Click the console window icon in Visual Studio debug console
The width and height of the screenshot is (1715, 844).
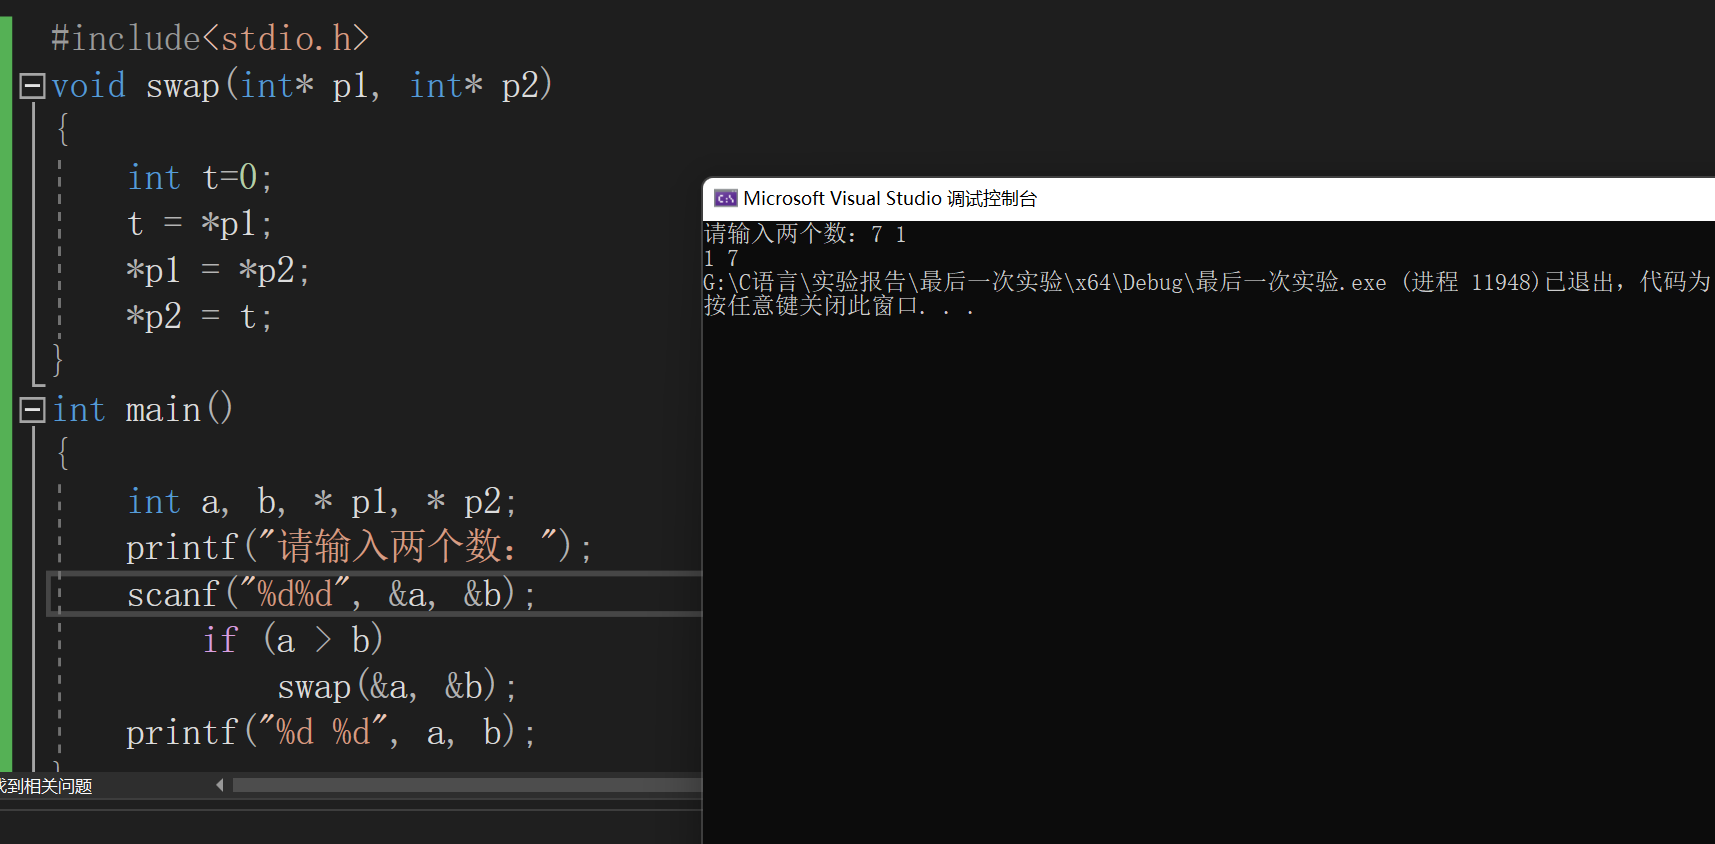click(725, 198)
